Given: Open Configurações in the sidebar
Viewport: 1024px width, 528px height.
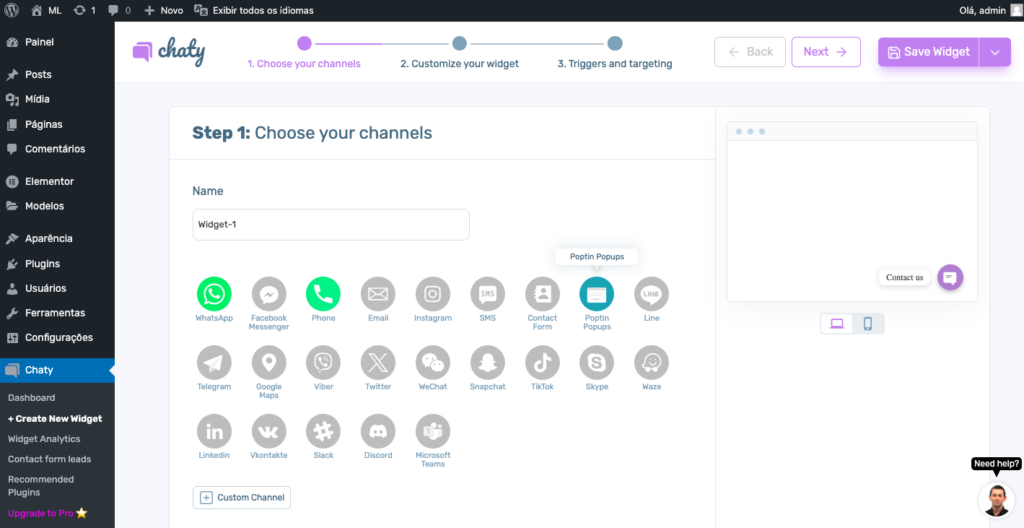Looking at the screenshot, I should (x=57, y=338).
